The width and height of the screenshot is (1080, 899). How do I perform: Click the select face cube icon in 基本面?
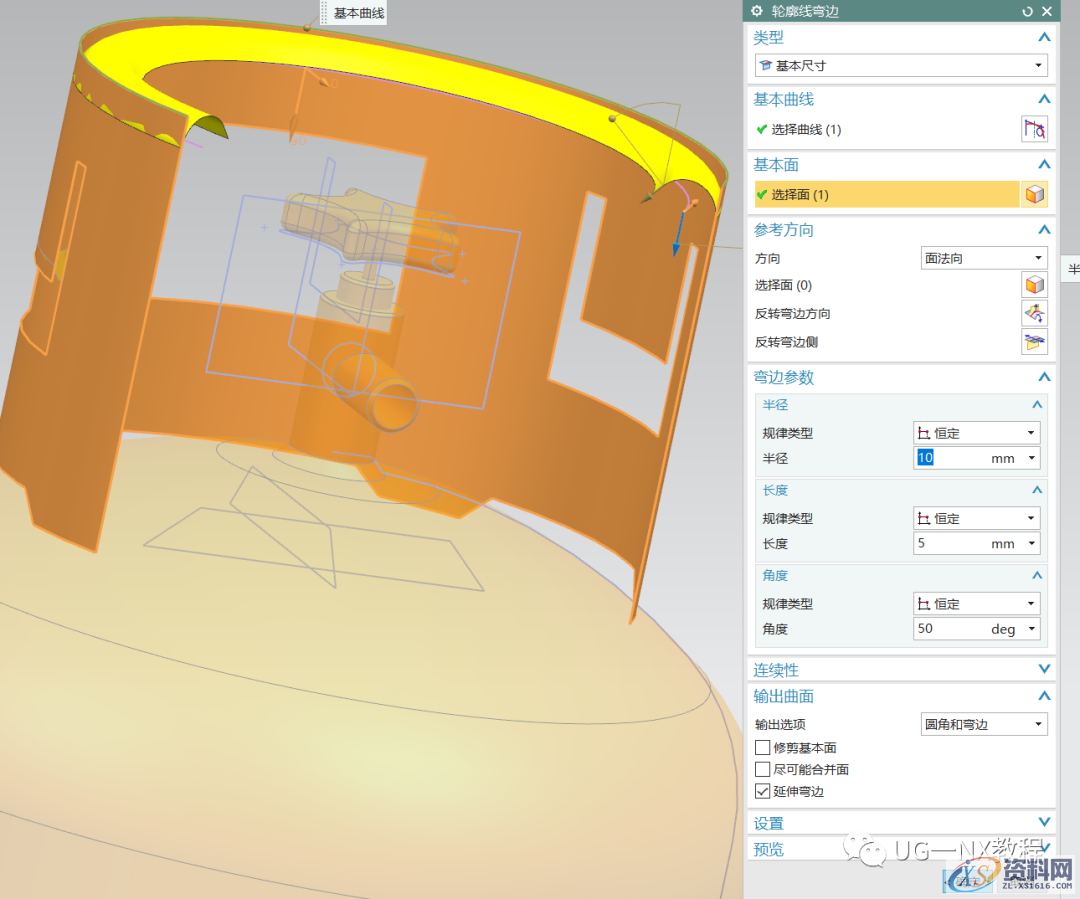pos(1034,194)
